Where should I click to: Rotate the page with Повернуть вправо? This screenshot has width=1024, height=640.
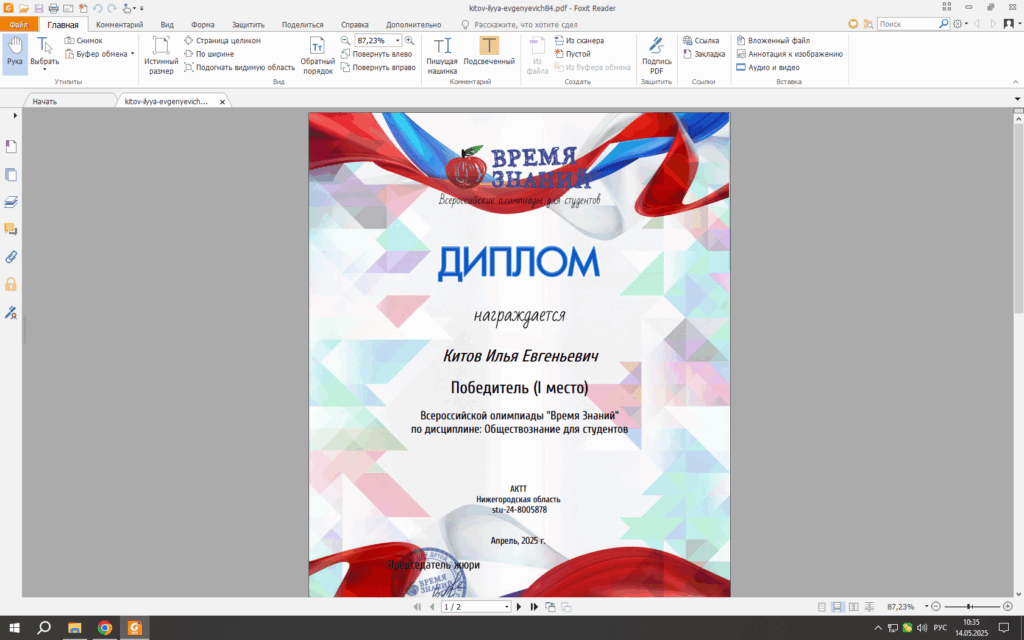coord(378,67)
